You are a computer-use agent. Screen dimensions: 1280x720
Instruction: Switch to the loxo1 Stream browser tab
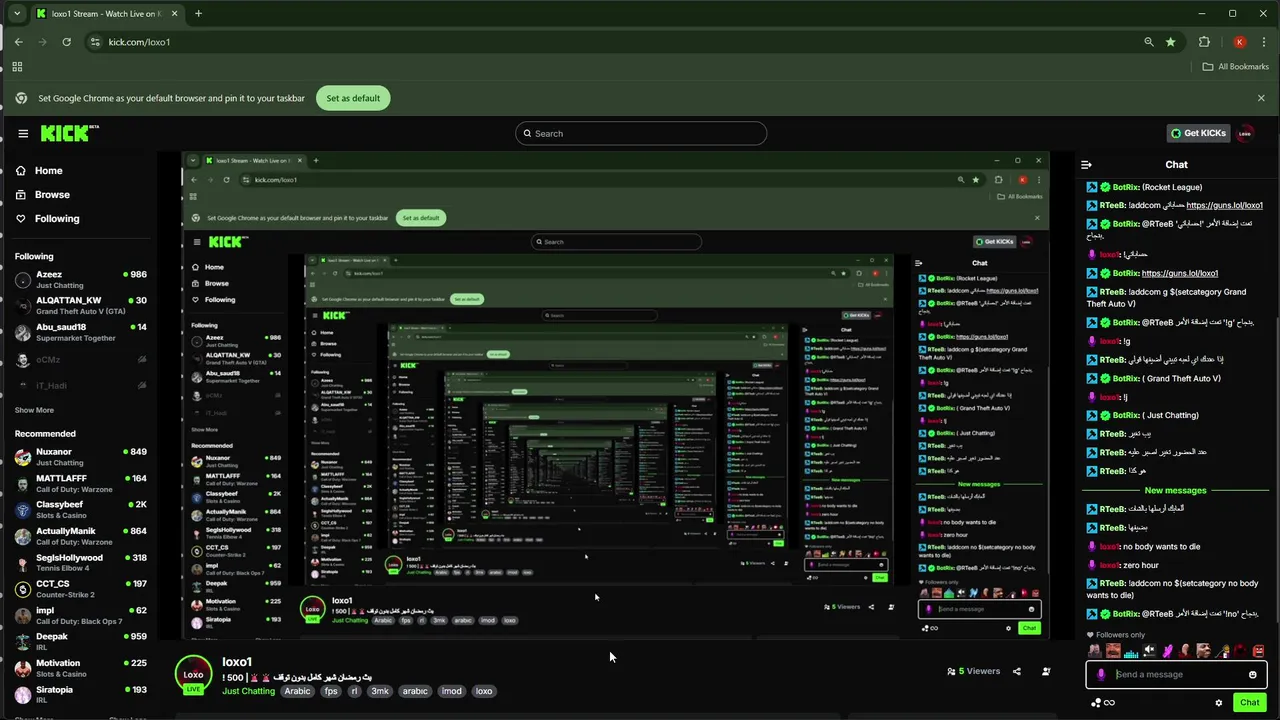click(108, 13)
